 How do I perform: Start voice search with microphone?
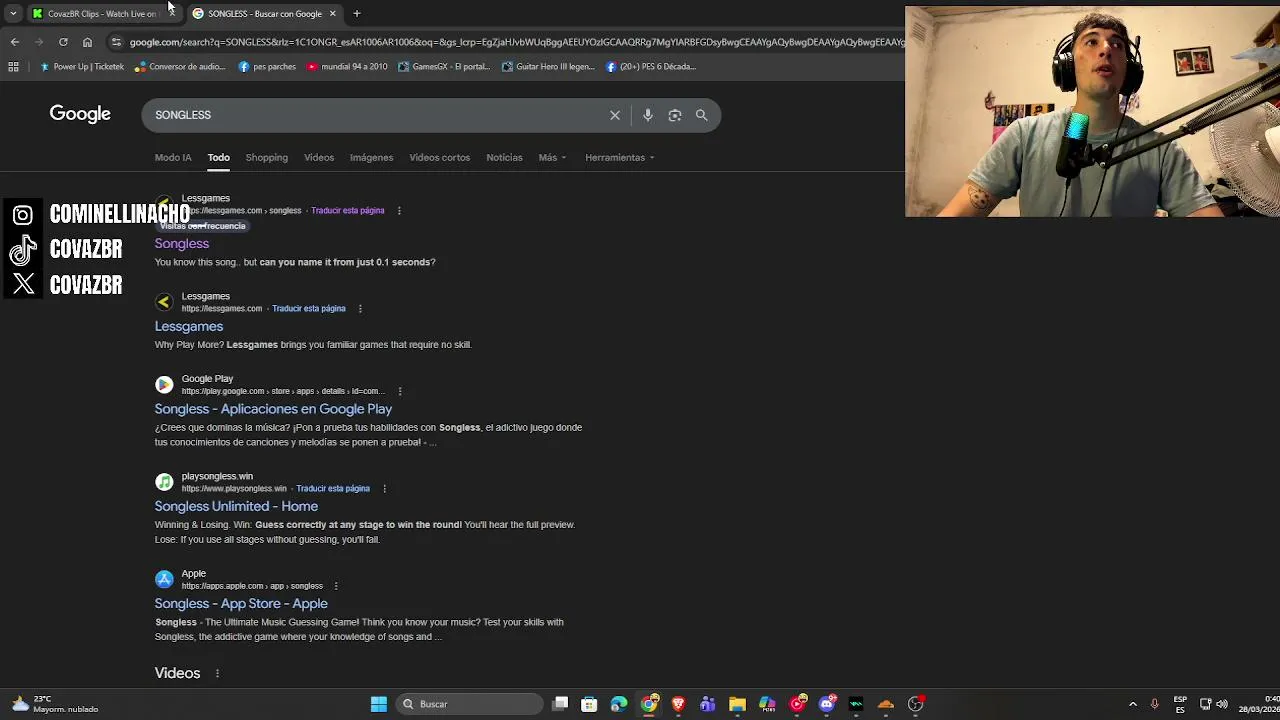click(x=648, y=115)
